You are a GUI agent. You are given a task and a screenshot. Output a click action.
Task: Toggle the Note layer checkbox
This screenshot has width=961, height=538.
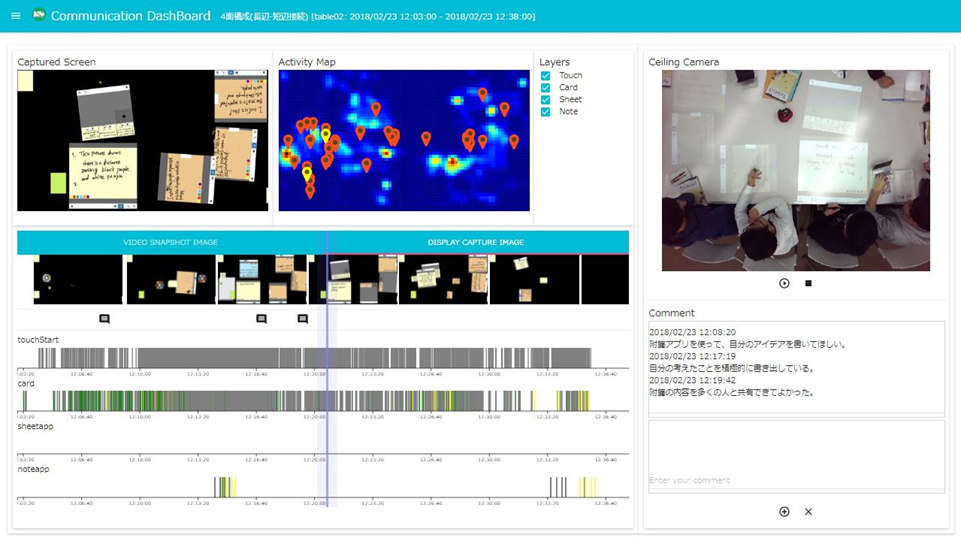click(x=545, y=112)
